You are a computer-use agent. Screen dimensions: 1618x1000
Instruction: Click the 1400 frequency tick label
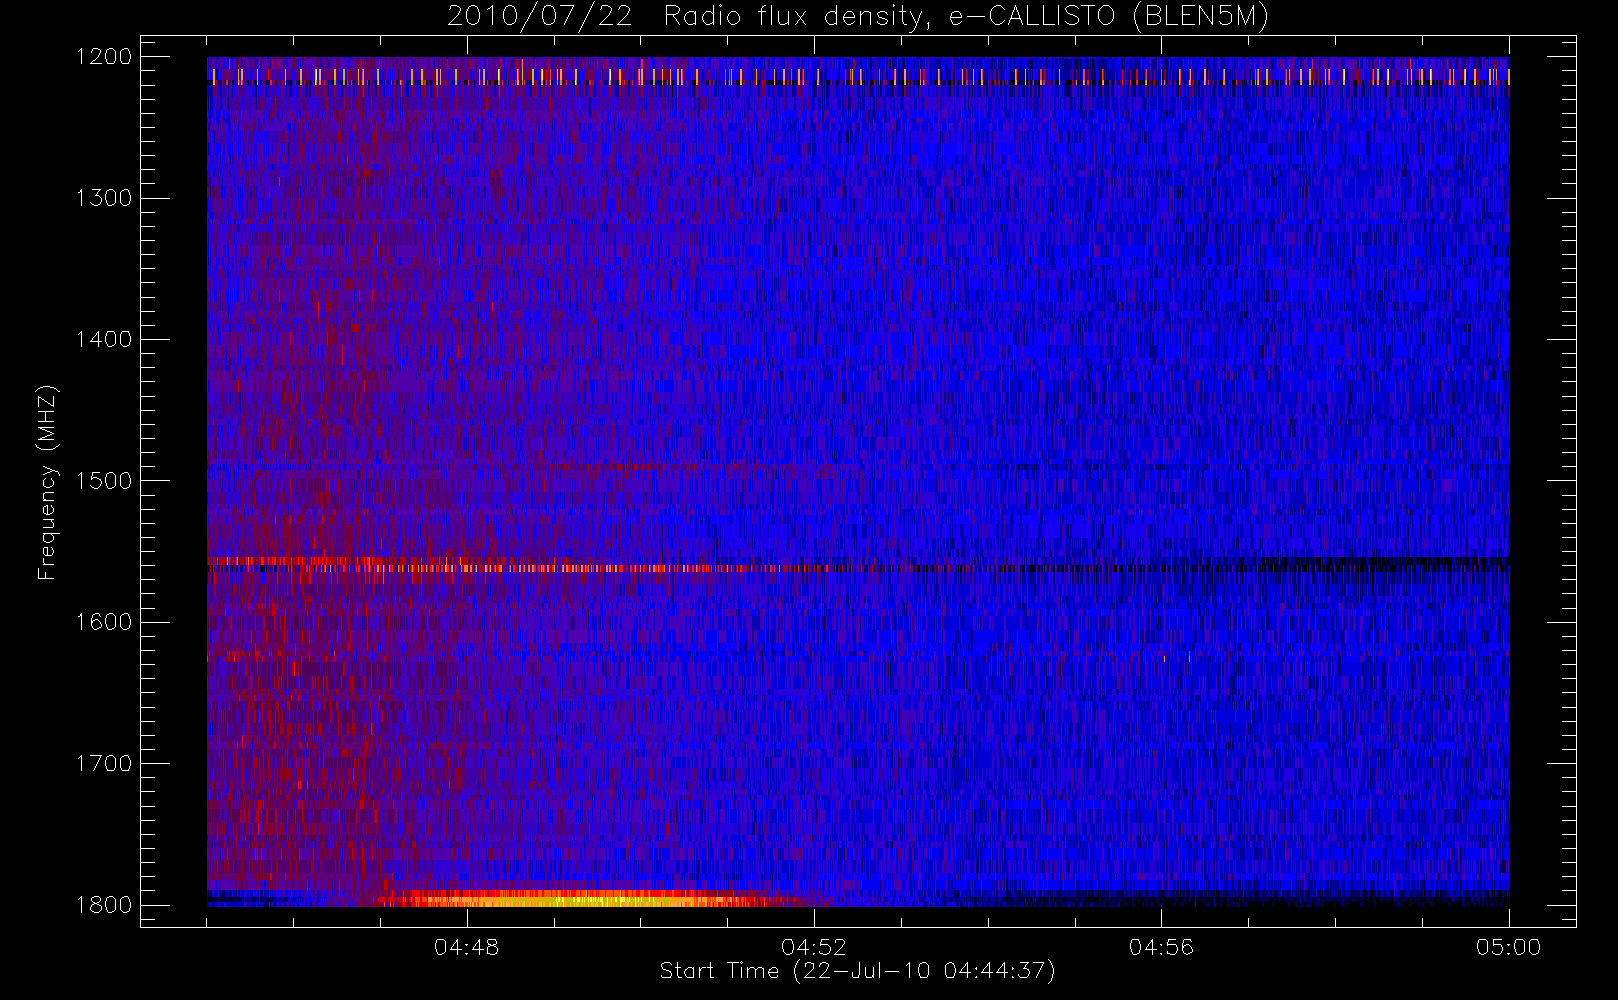104,339
